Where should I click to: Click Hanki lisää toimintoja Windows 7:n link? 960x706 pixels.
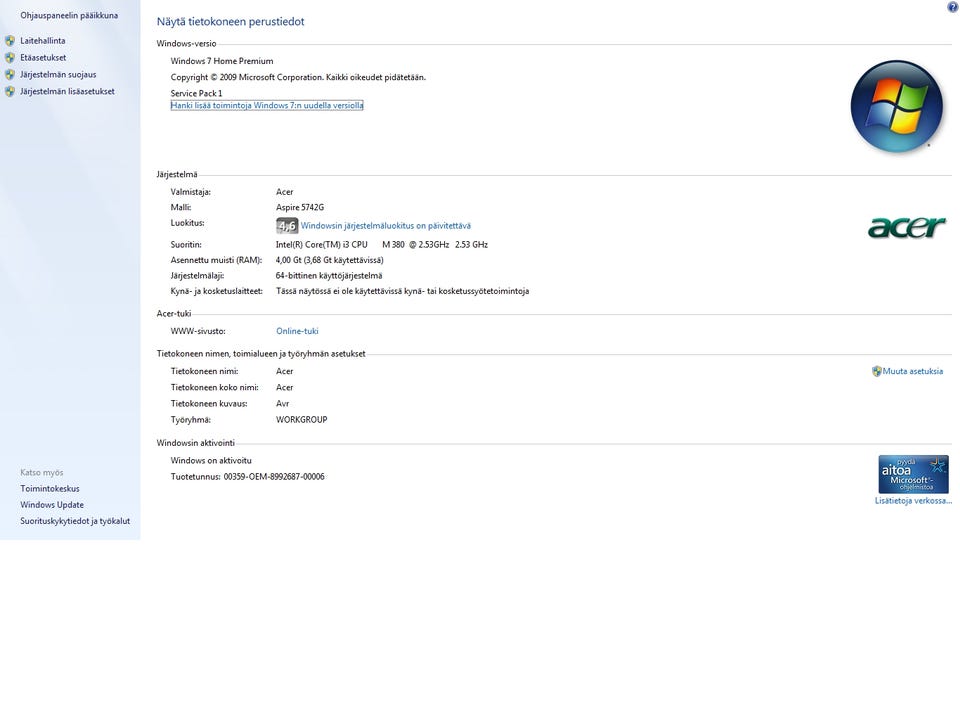[267, 105]
